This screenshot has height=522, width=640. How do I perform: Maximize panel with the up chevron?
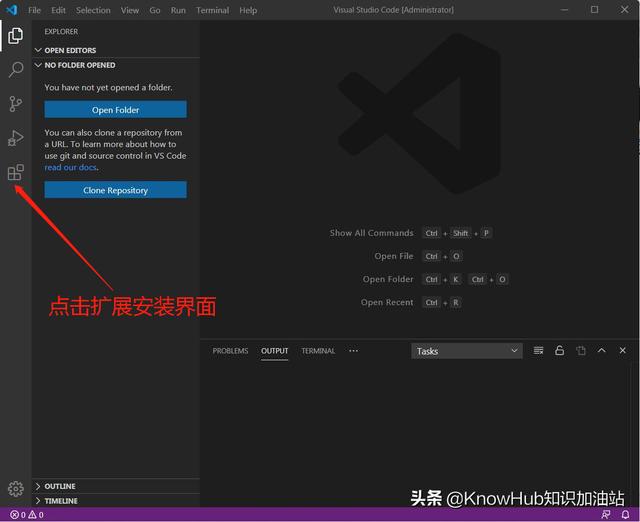[602, 350]
